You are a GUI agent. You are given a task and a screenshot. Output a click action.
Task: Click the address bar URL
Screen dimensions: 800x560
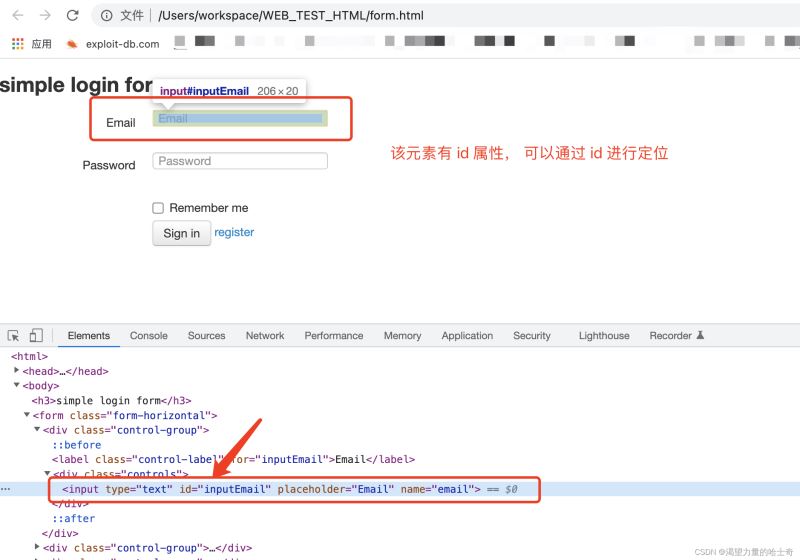(291, 16)
